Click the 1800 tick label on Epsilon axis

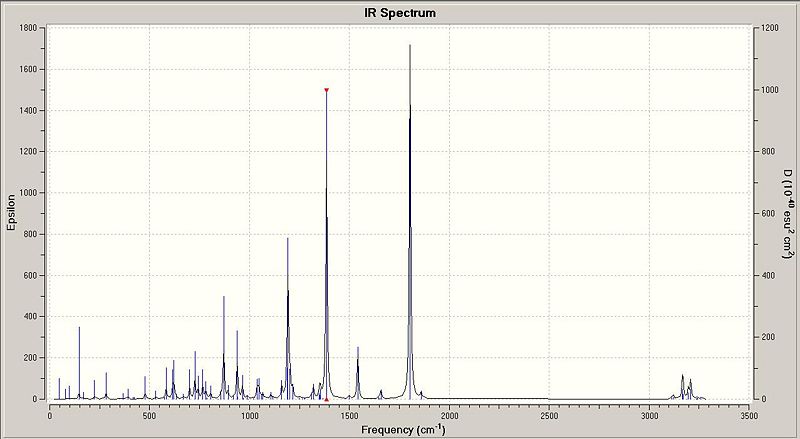coord(28,28)
